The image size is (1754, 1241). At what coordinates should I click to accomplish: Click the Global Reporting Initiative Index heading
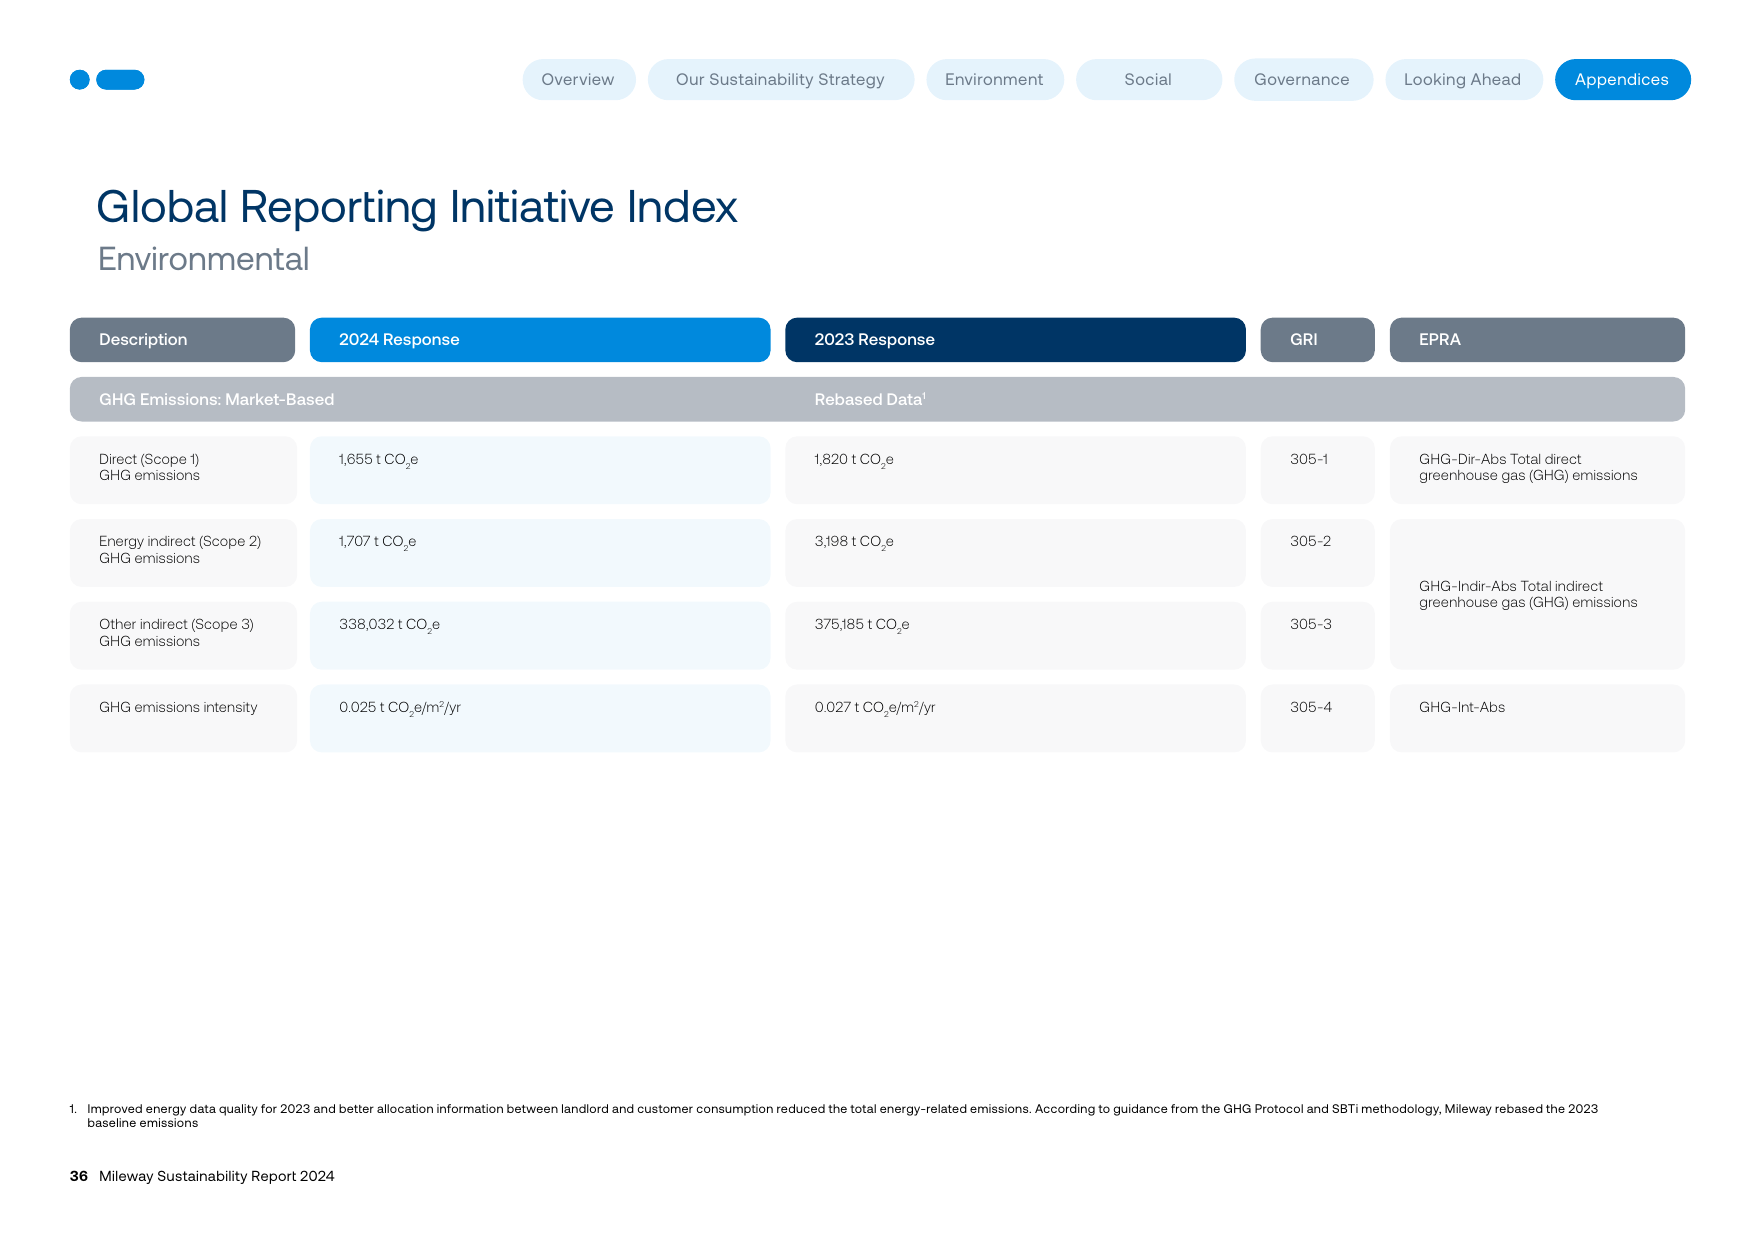coord(417,207)
